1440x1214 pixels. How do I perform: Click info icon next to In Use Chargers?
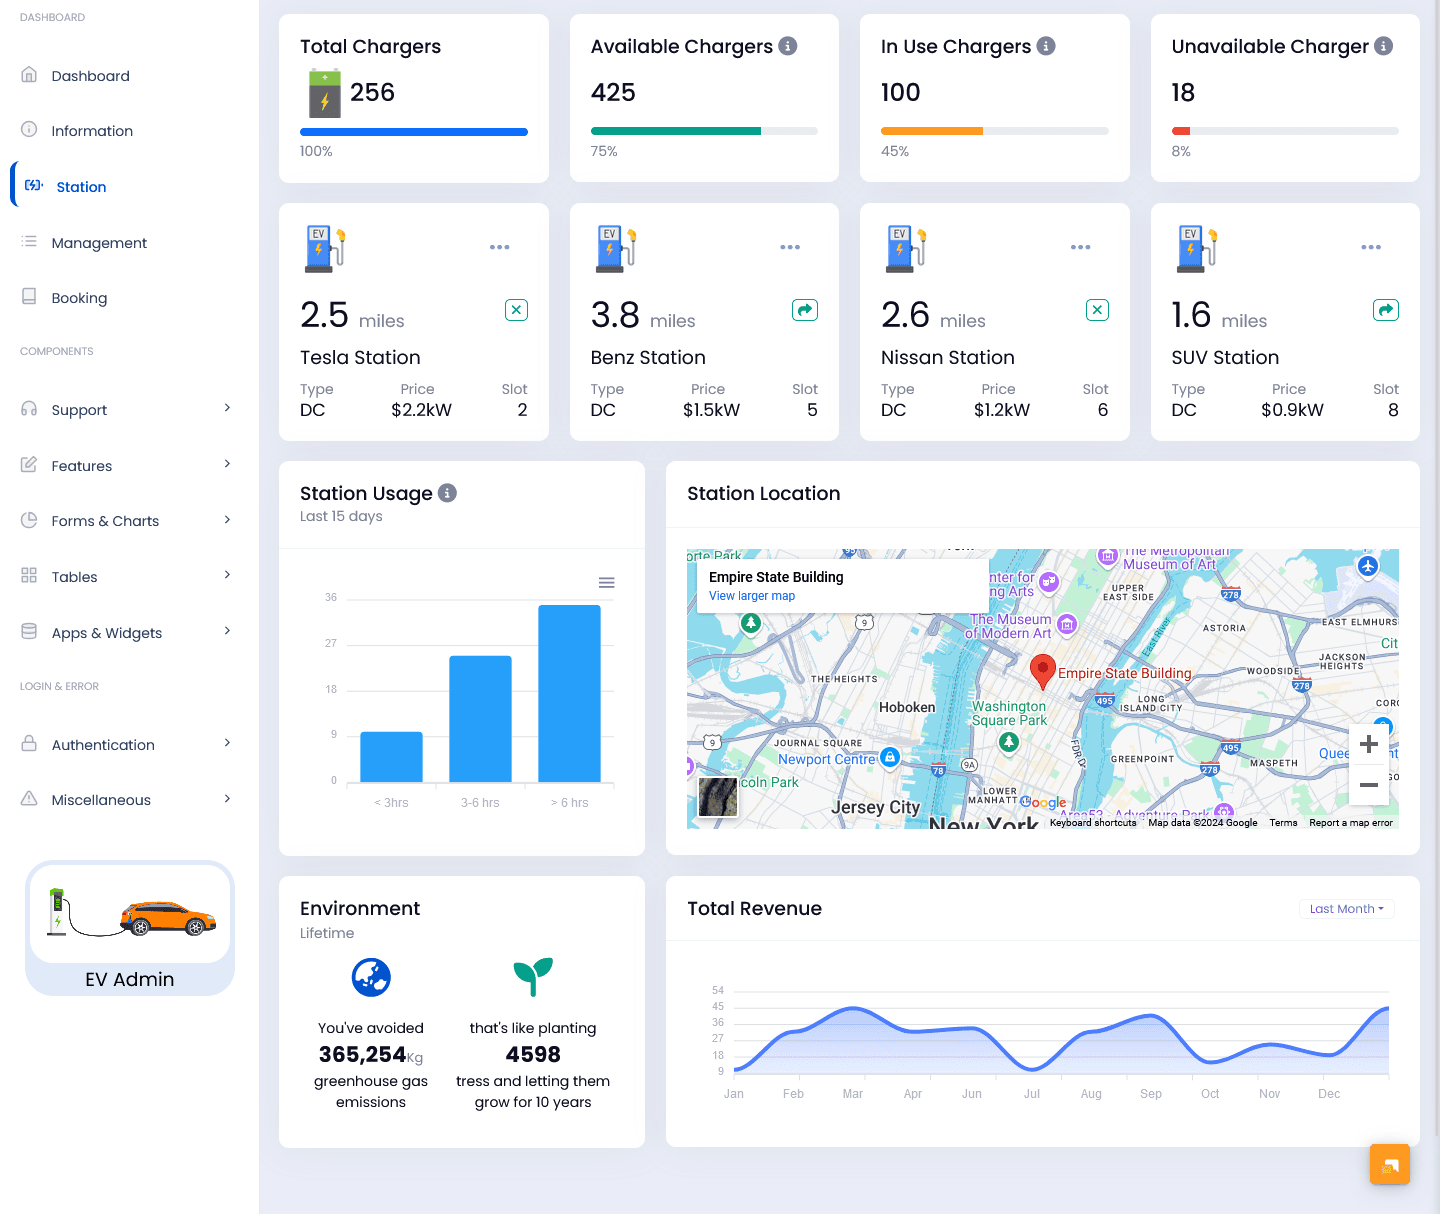(x=1046, y=46)
